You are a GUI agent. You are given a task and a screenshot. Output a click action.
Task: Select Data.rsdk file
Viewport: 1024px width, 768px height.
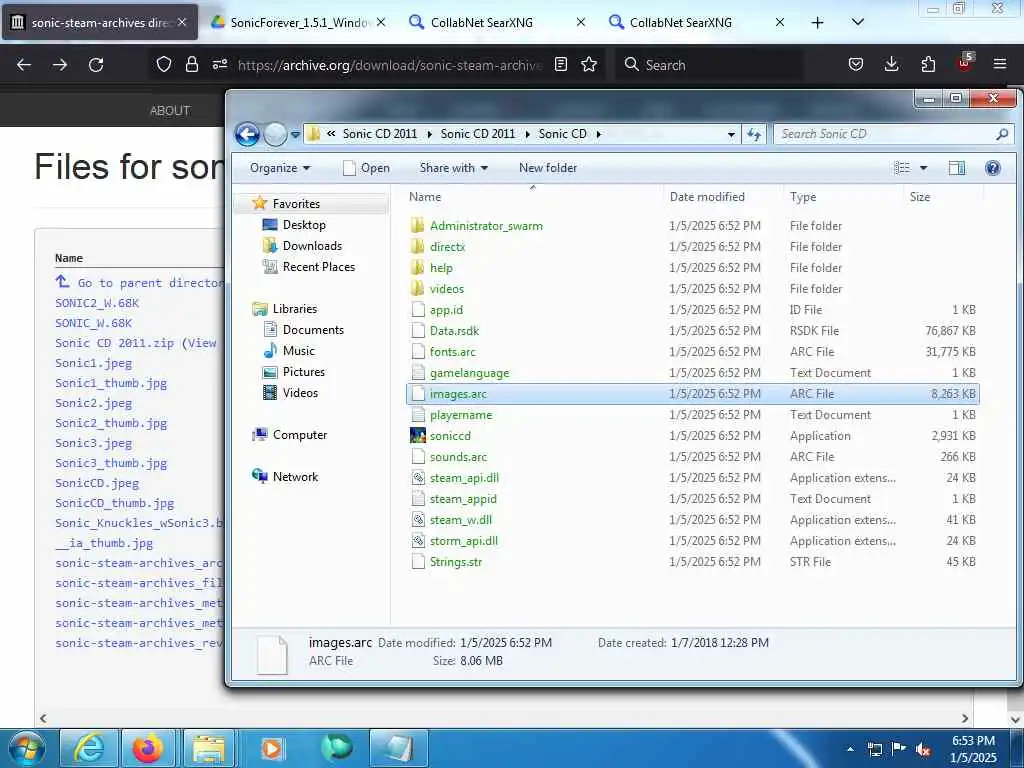(x=454, y=330)
